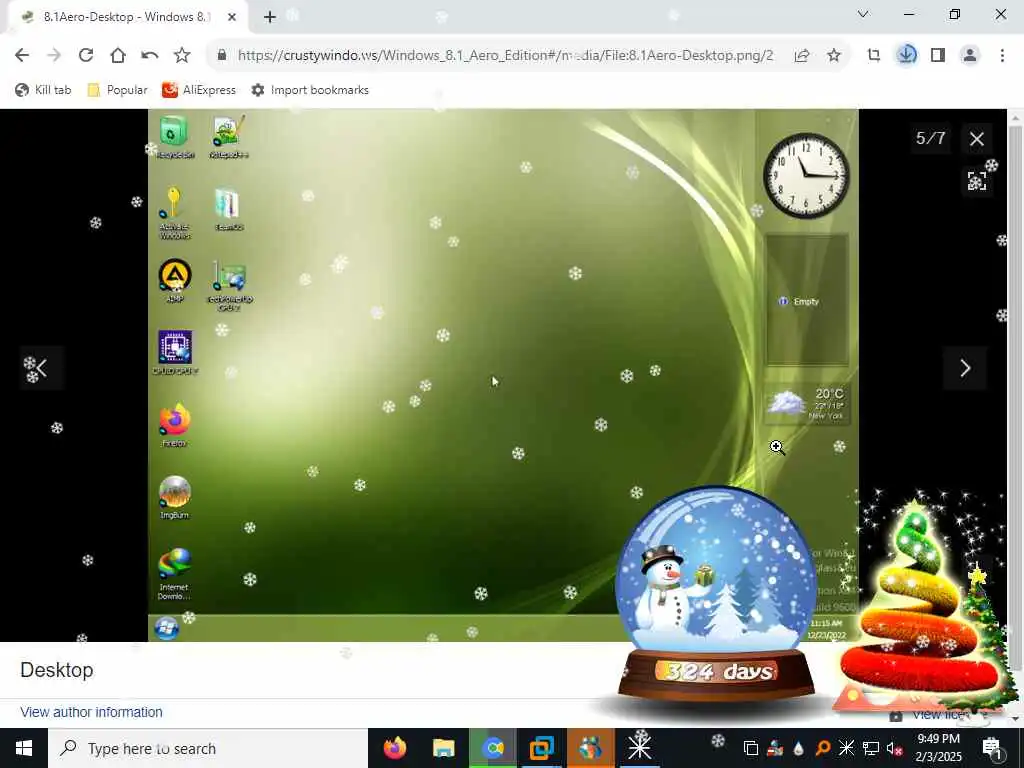Open the Kill tab bookmark

pyautogui.click(x=43, y=90)
